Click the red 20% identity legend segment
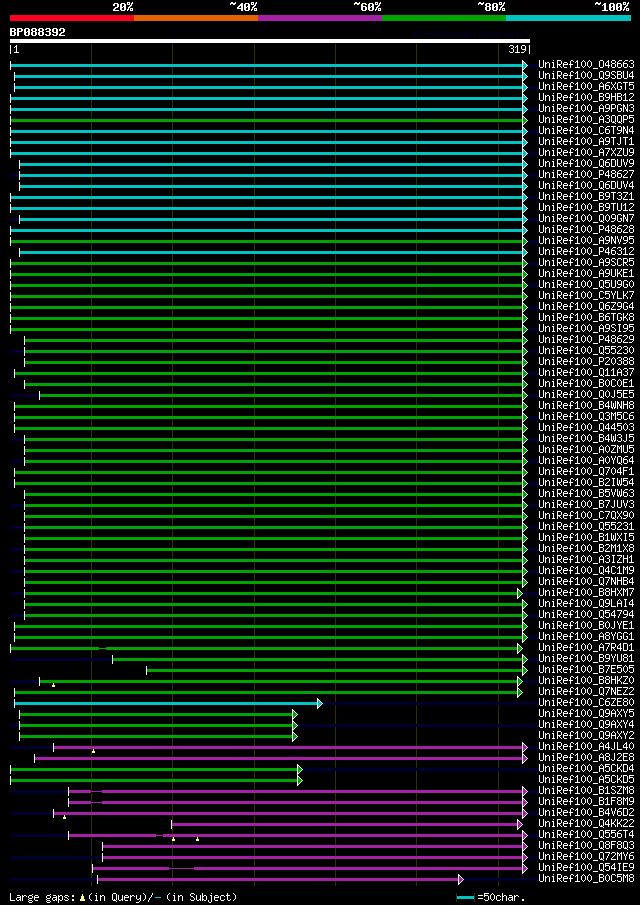 coord(72,18)
